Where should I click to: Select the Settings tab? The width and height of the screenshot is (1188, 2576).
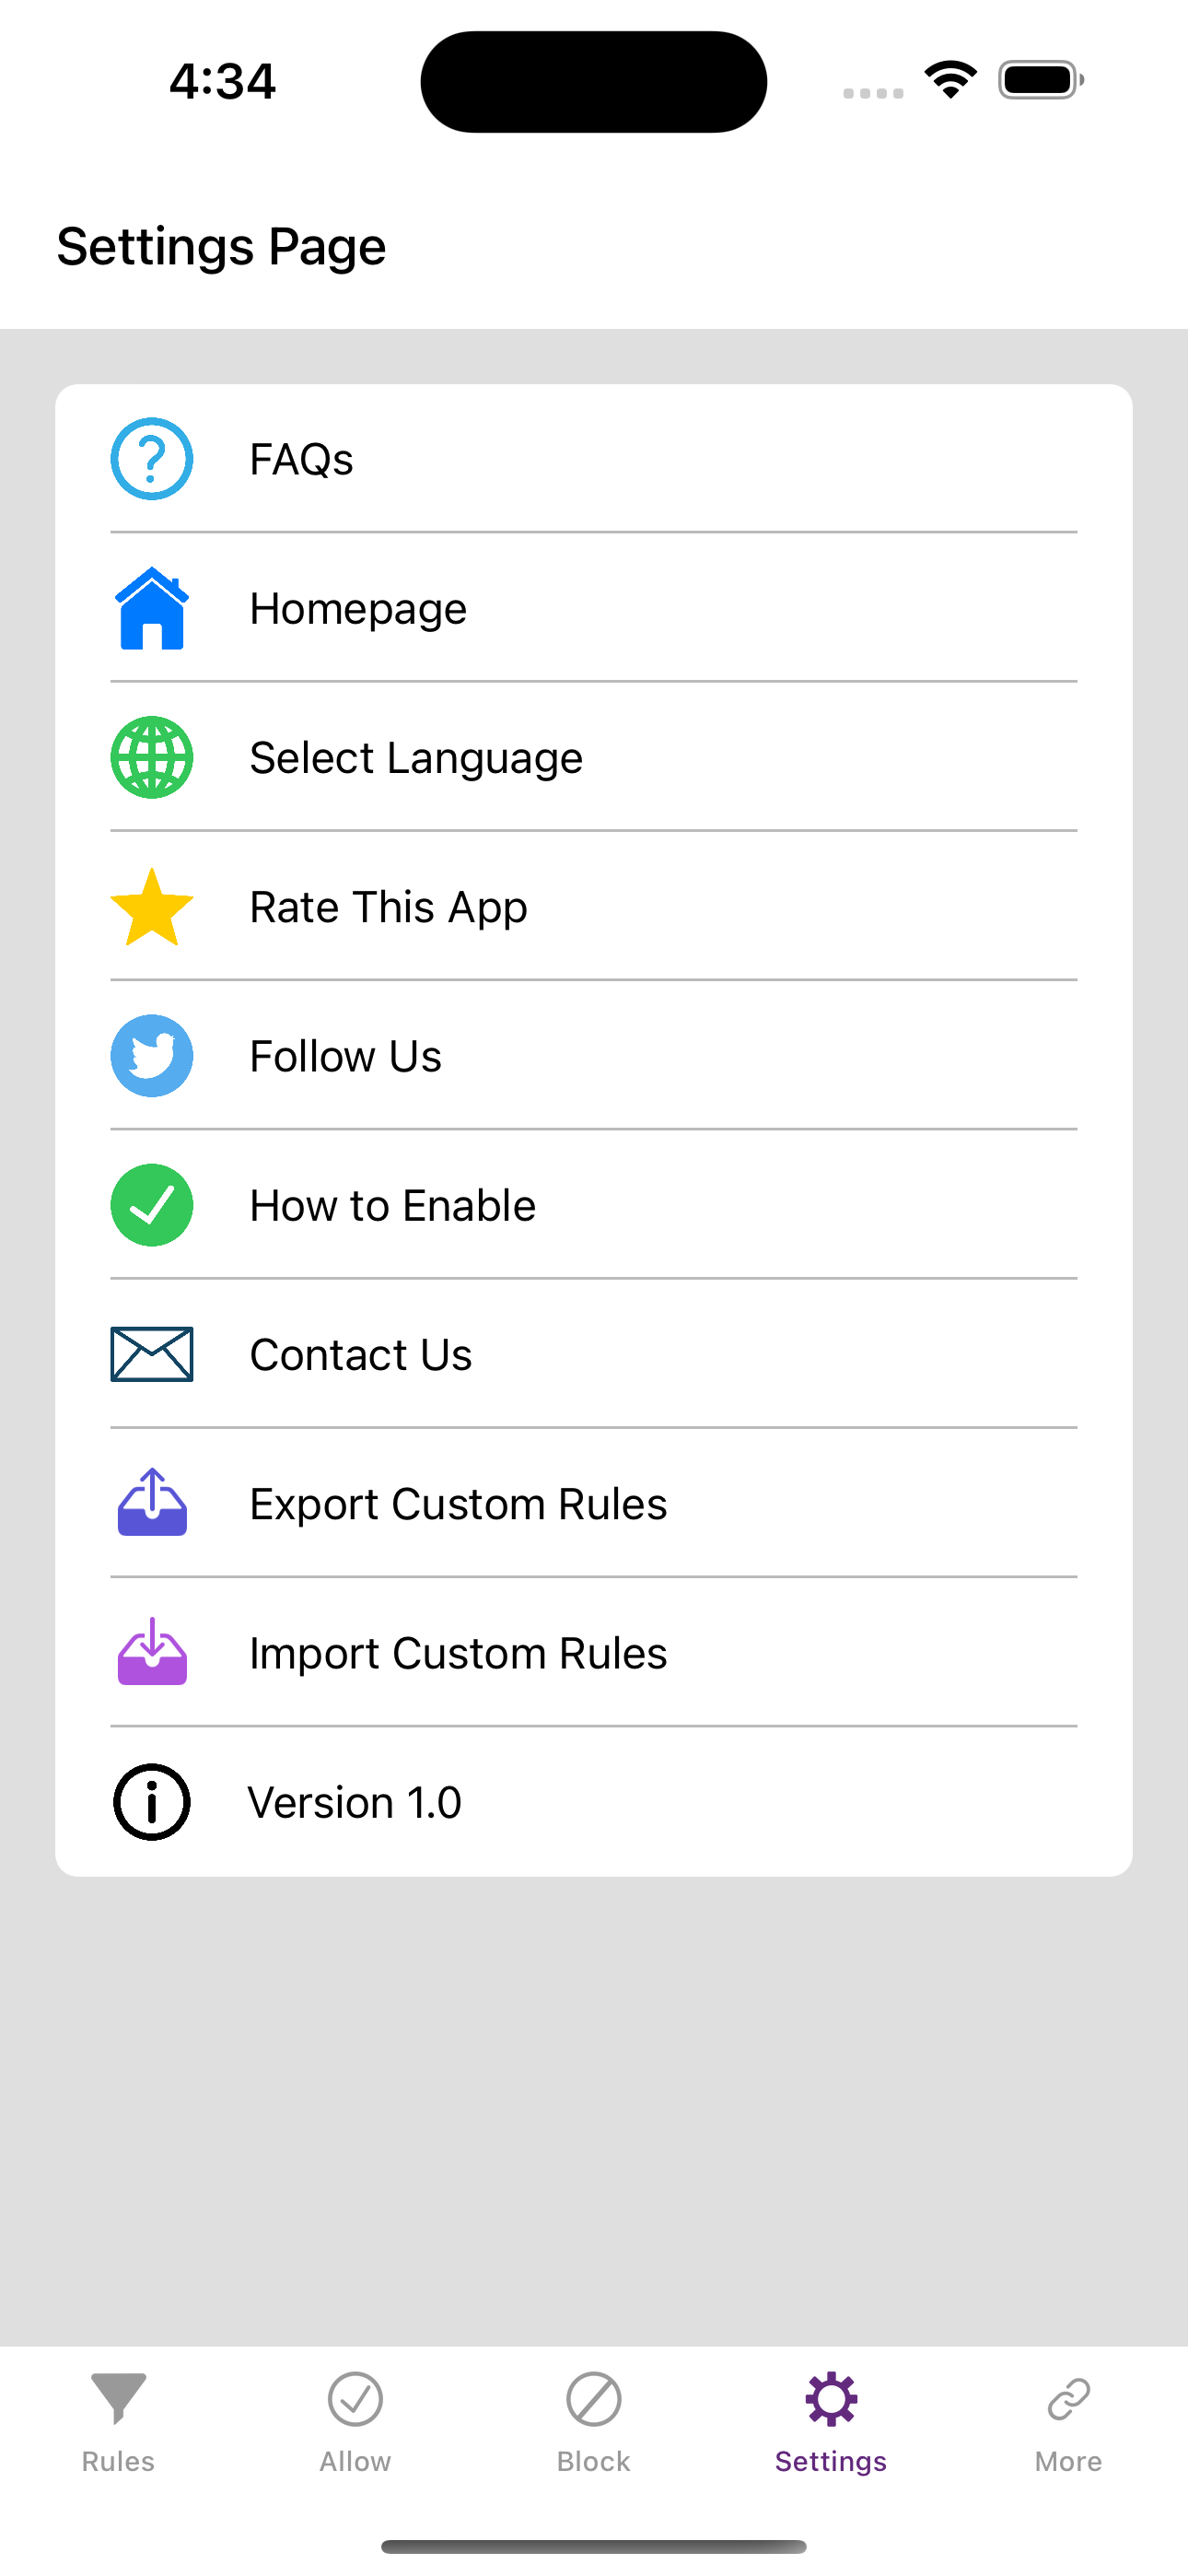pos(831,2421)
